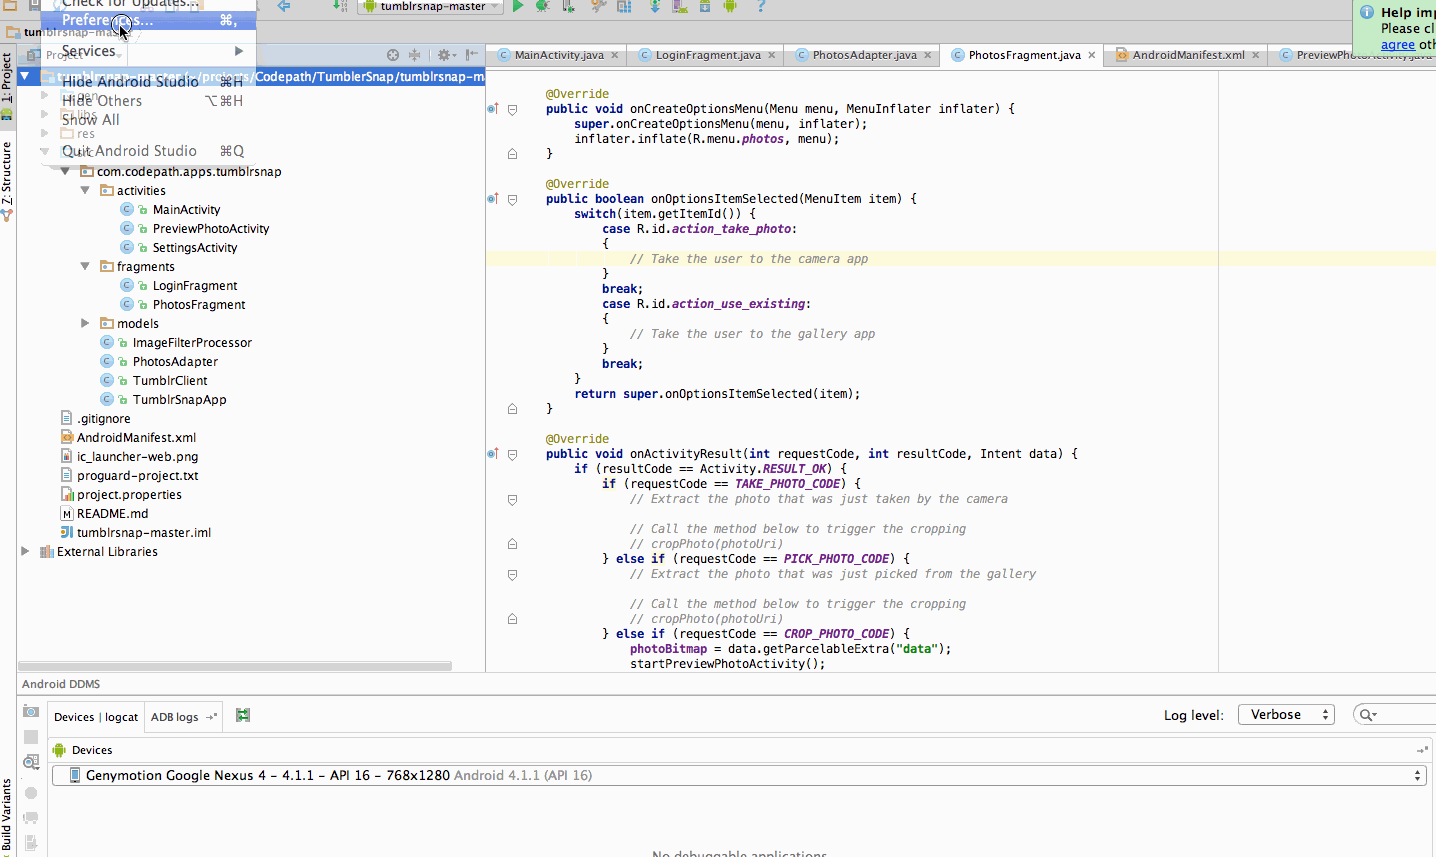Fold the onCreateOptionsMenu method in gutter
The height and width of the screenshot is (857, 1436).
click(512, 110)
